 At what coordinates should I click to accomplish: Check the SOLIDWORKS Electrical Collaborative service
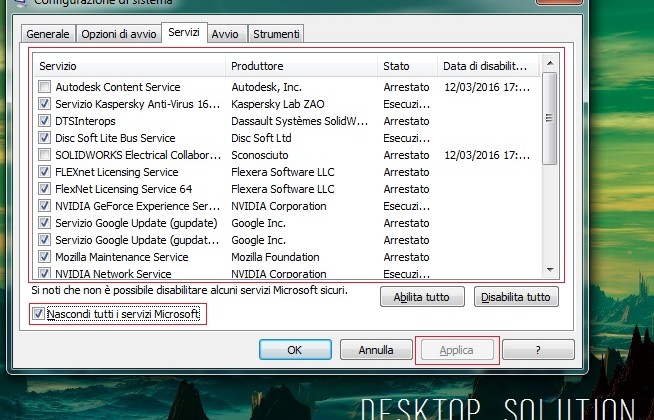[x=45, y=155]
